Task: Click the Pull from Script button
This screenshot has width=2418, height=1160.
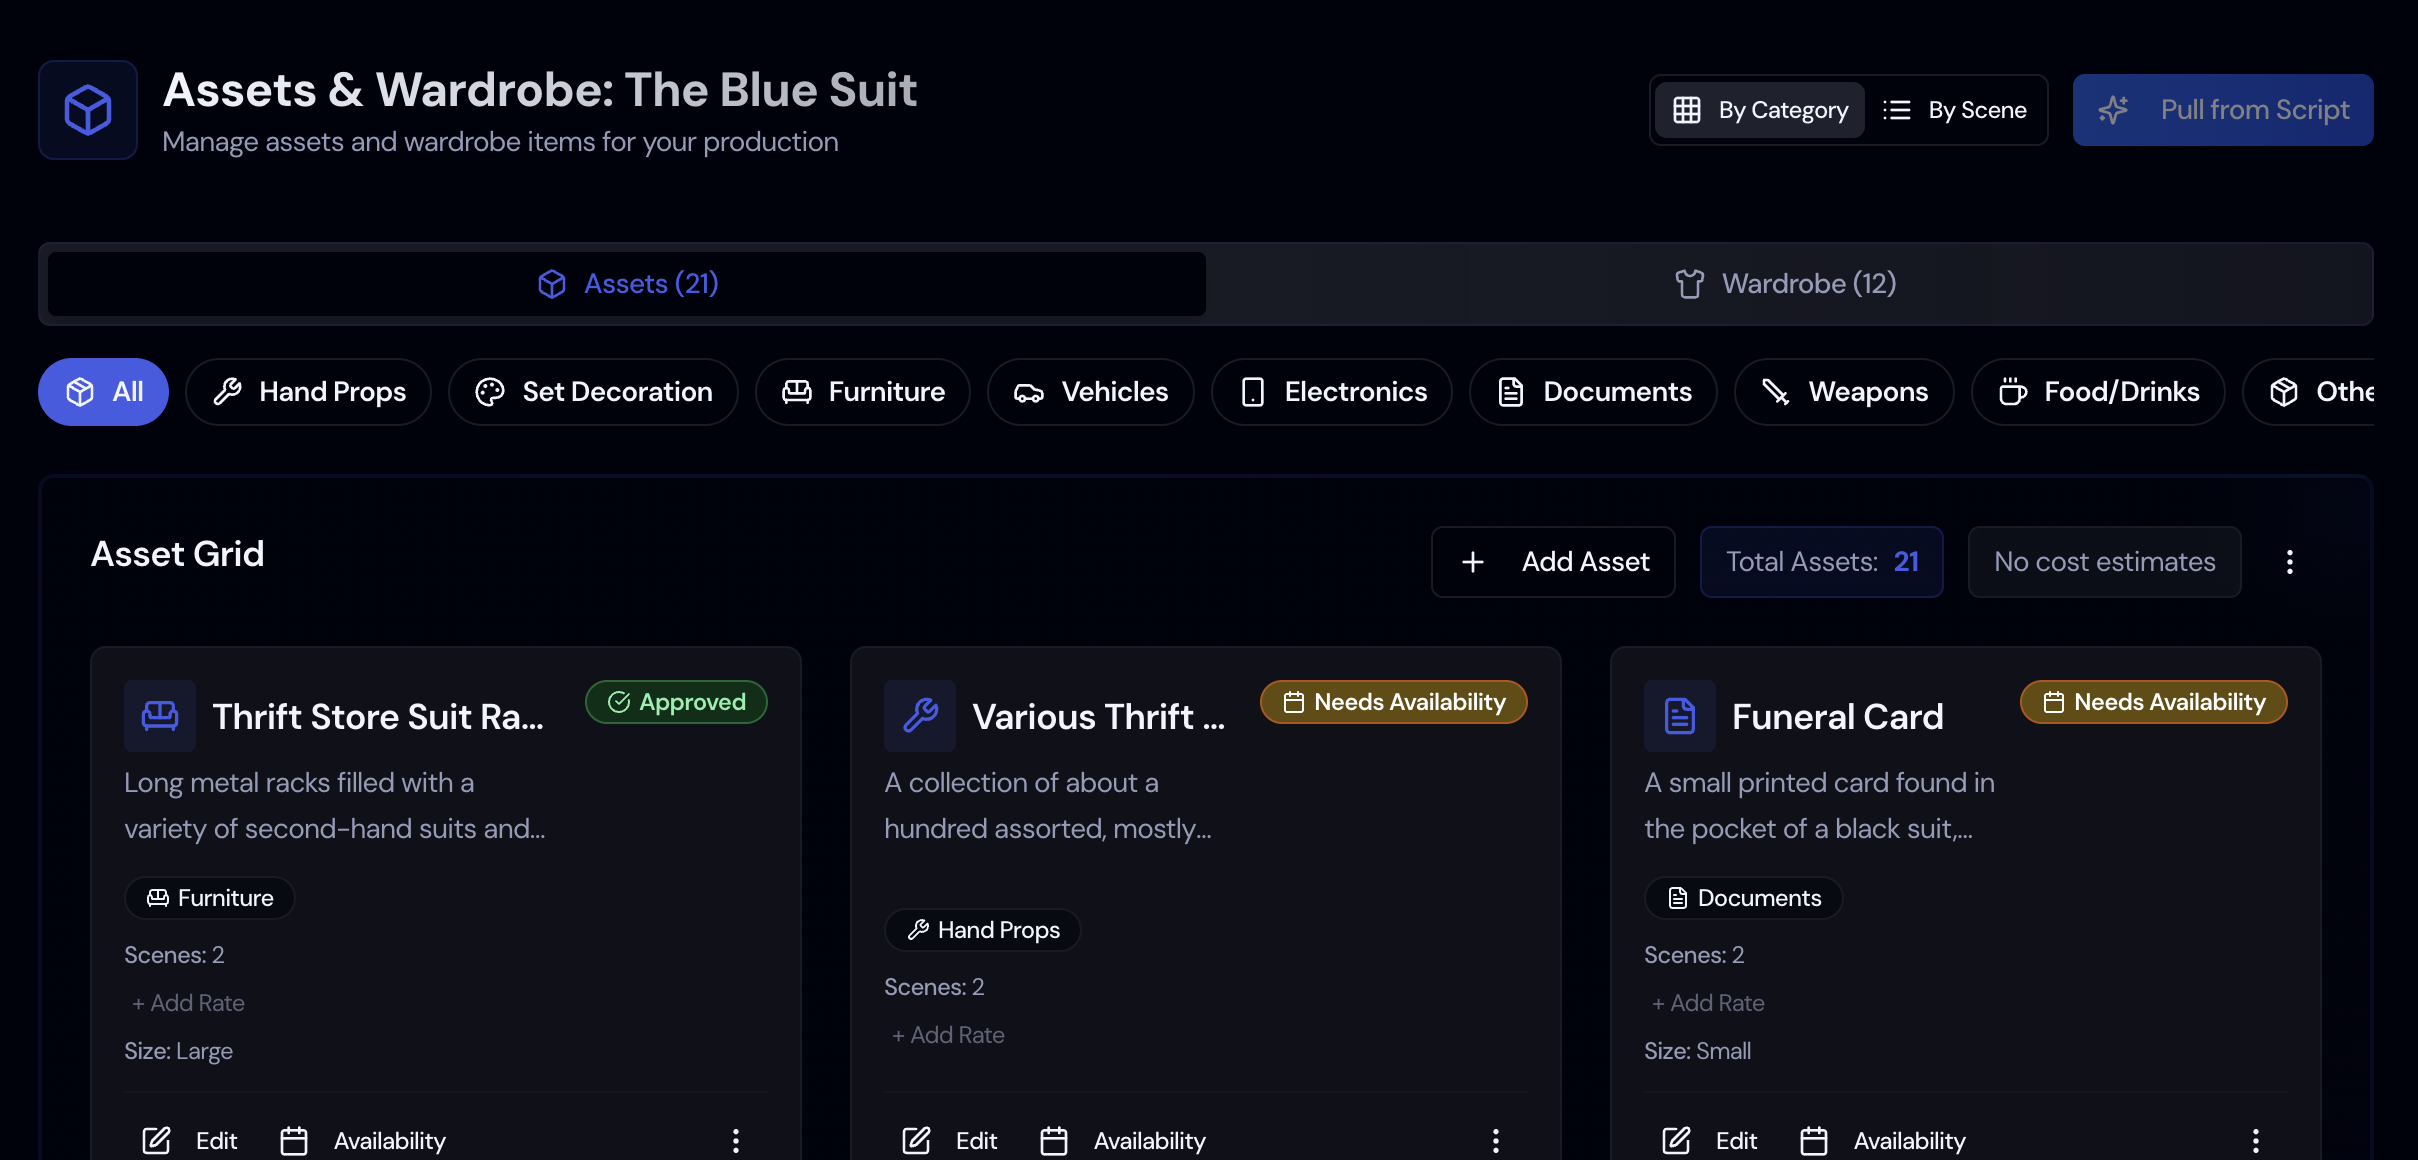Action: coord(2222,110)
